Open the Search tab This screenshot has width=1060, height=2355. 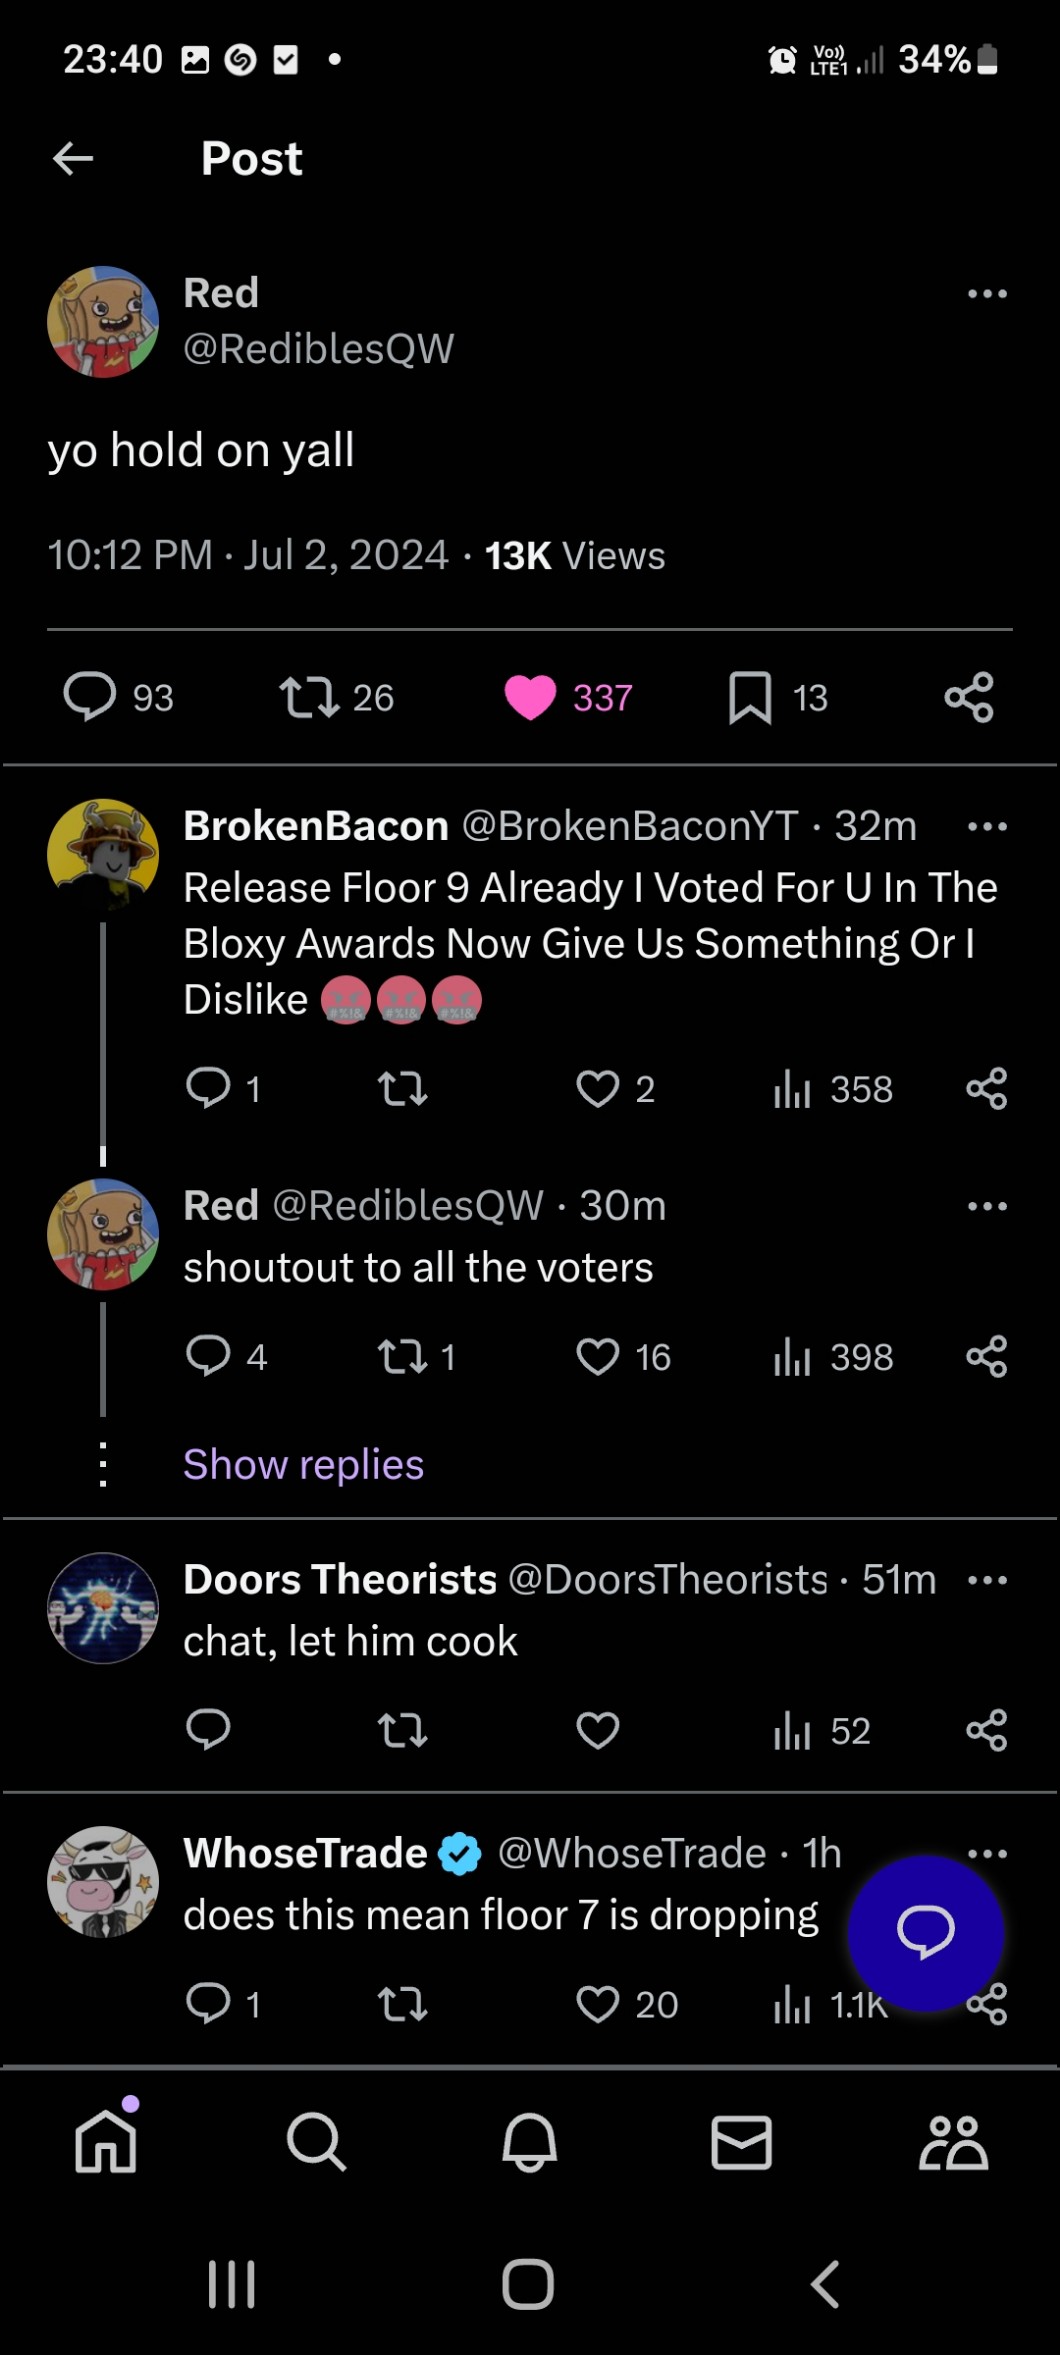click(x=317, y=2142)
